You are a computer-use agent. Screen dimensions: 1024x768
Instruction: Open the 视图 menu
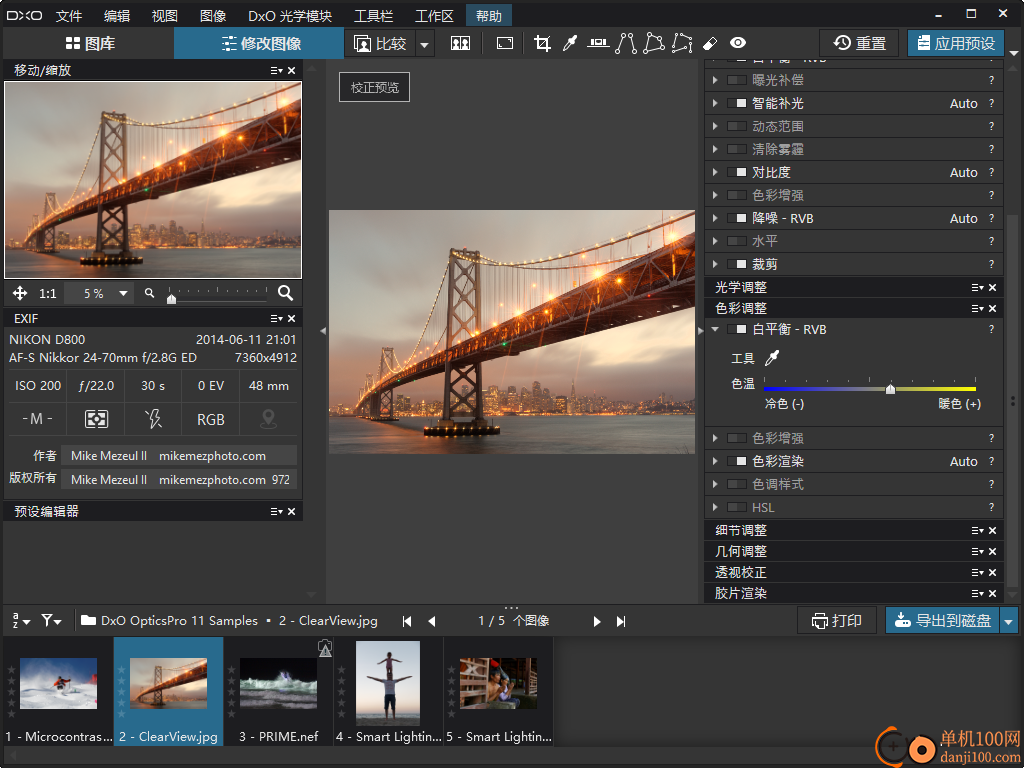click(165, 16)
